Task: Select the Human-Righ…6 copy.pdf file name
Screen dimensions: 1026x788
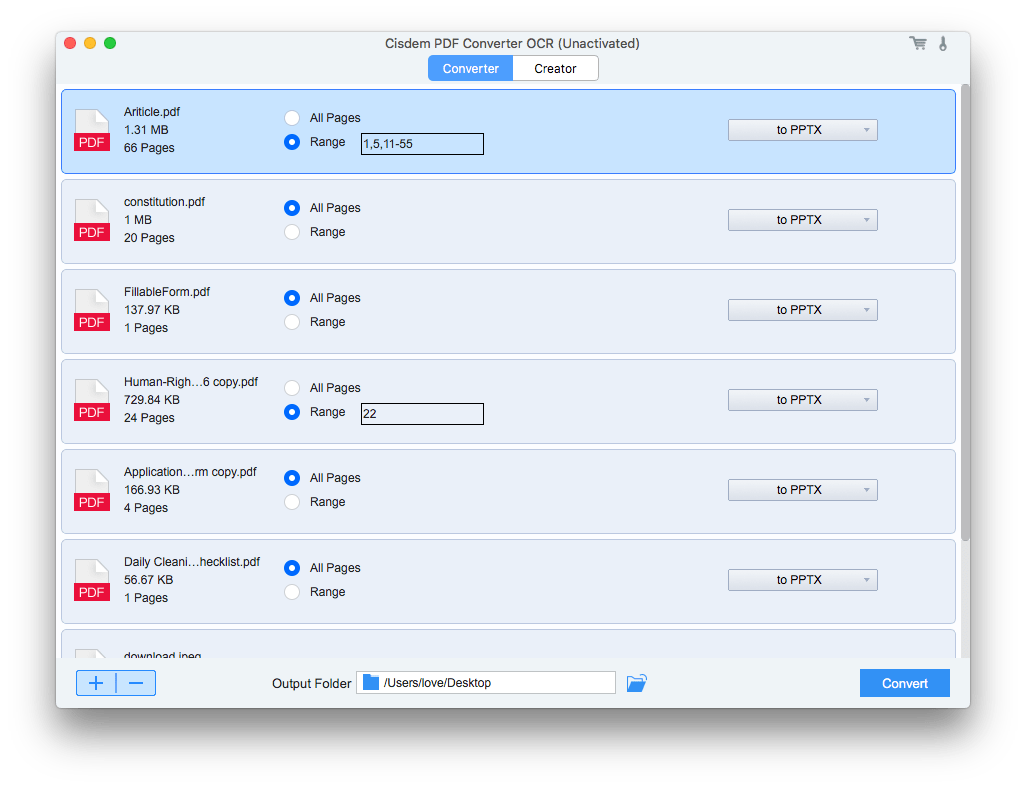Action: click(x=191, y=382)
